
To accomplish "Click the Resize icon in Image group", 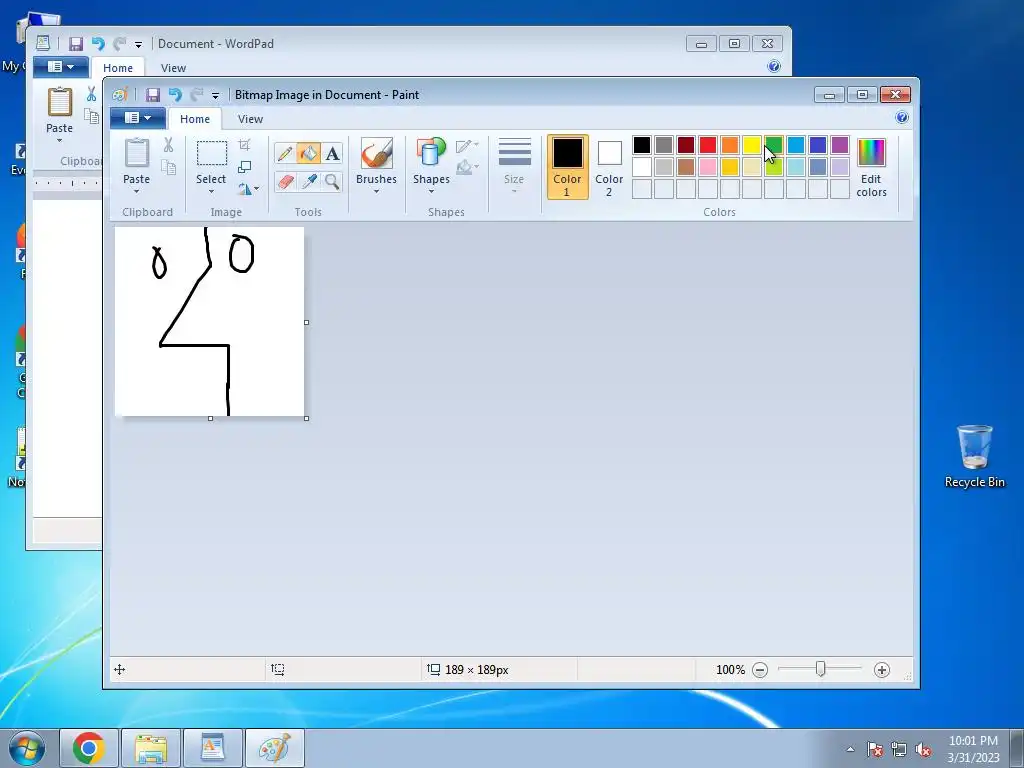I will [x=244, y=167].
